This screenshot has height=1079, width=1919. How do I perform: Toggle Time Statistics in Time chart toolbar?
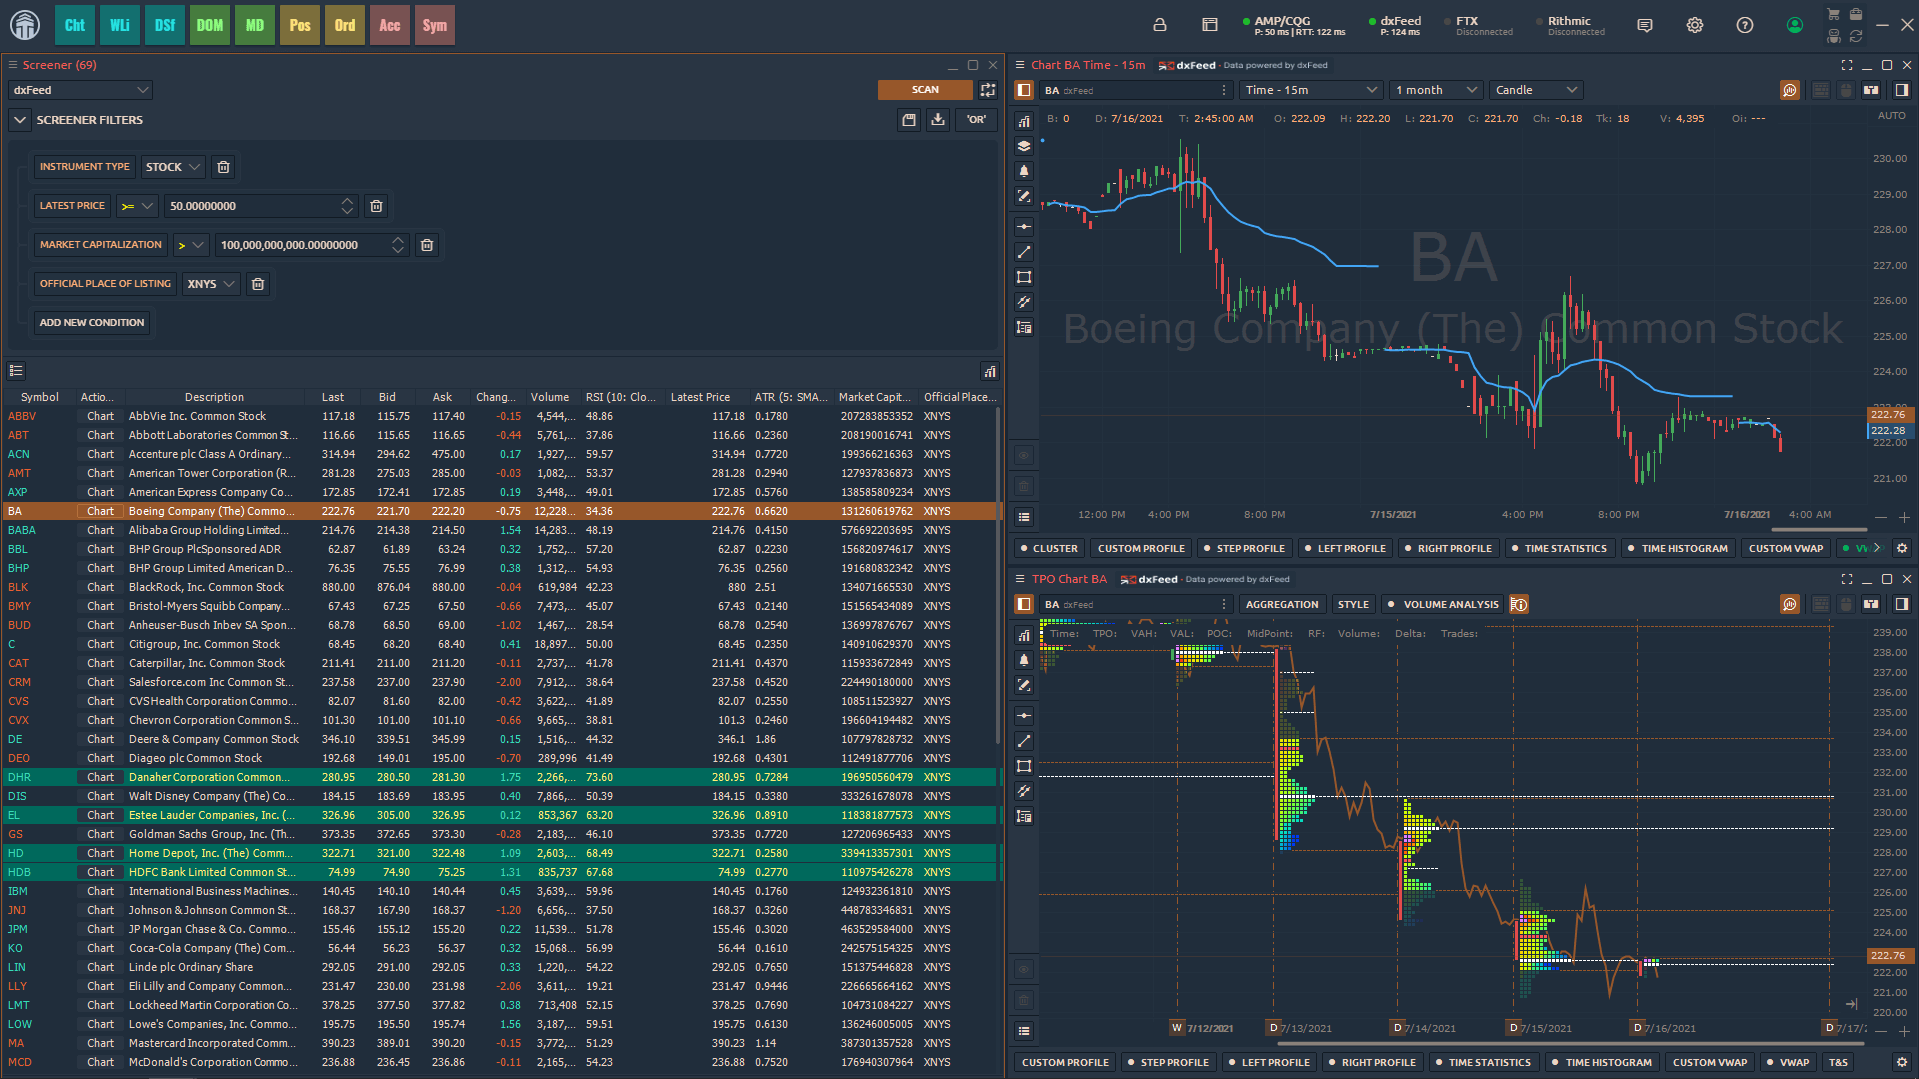click(1559, 548)
